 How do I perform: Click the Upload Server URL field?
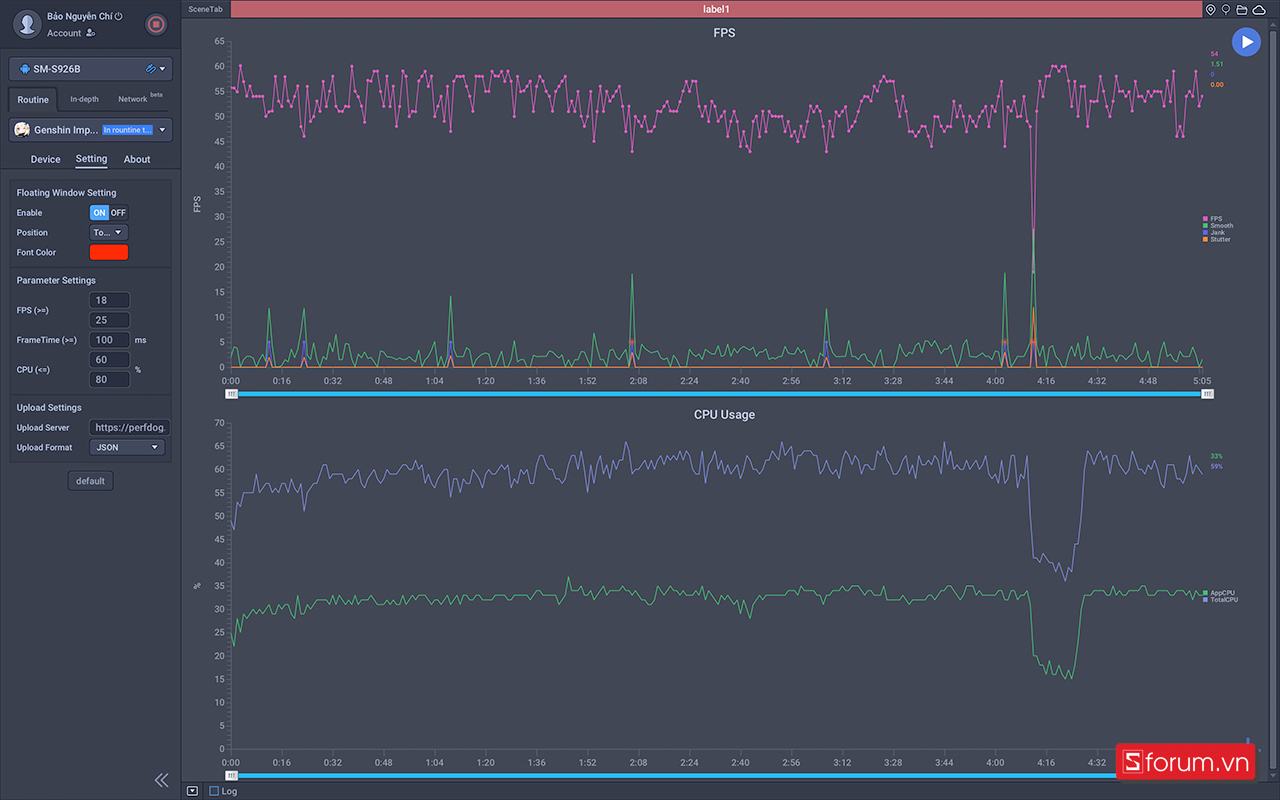tap(129, 428)
